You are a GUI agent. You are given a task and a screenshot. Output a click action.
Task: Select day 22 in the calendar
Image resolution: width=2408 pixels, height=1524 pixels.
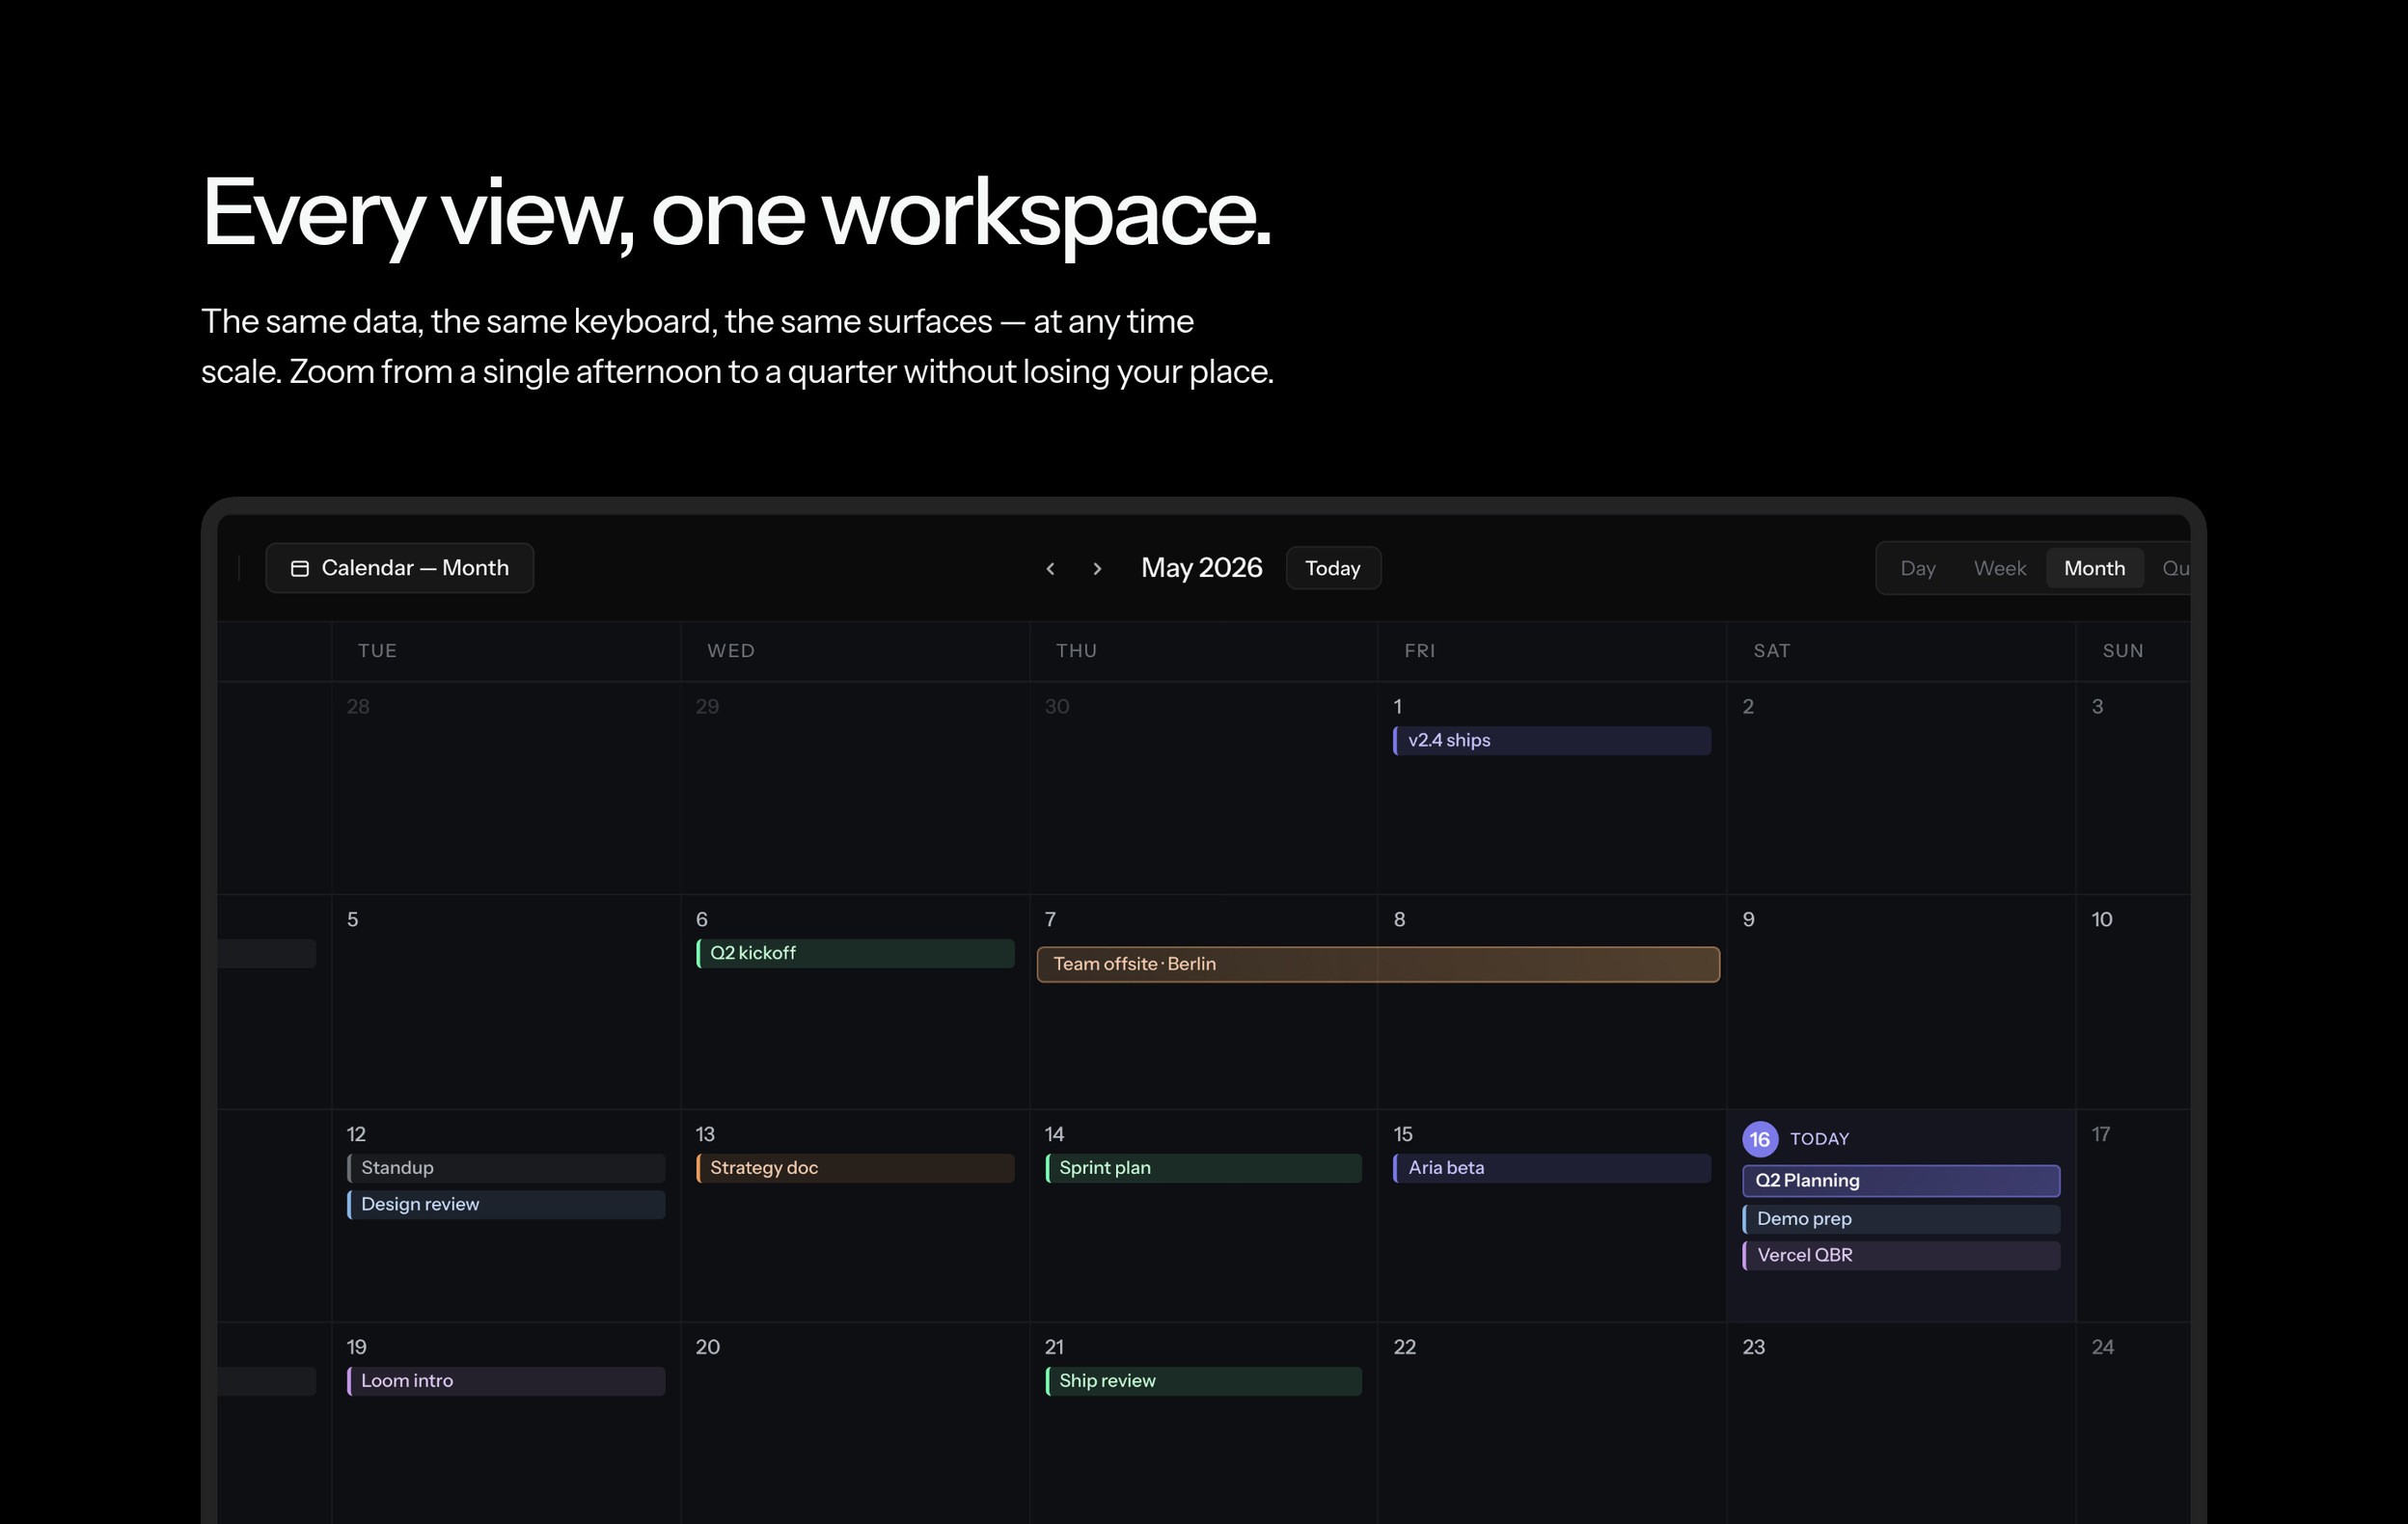coord(1405,1347)
